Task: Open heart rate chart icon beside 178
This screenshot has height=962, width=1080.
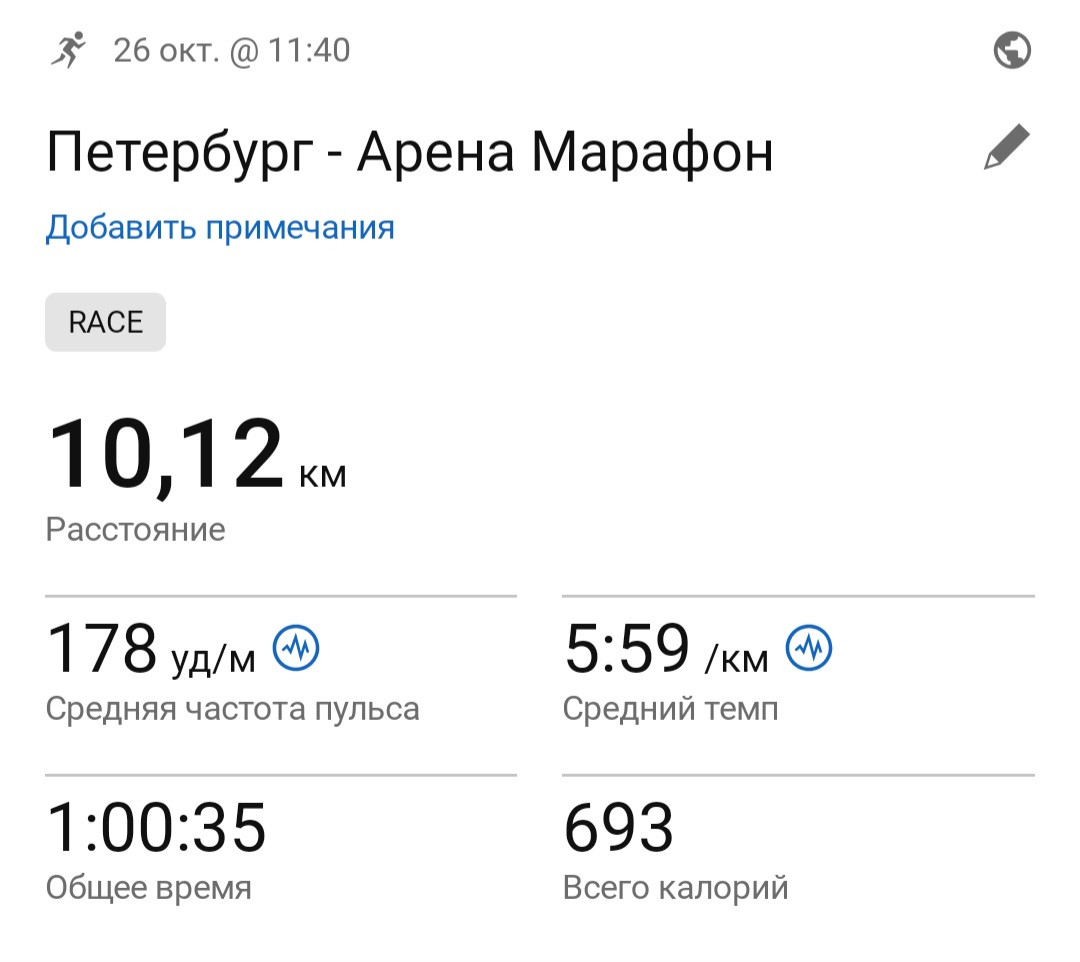Action: [296, 648]
